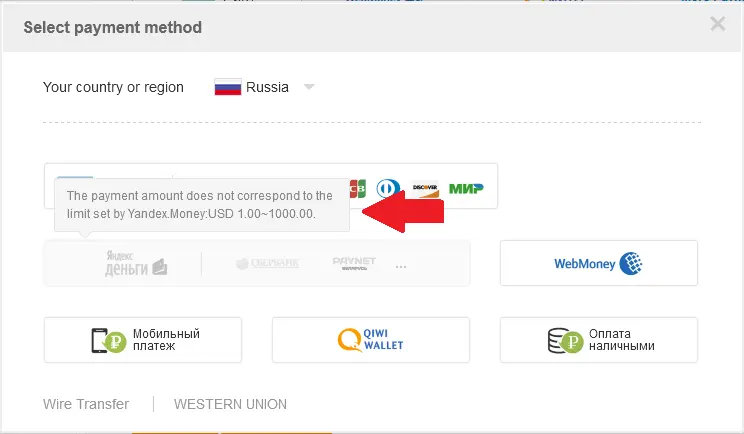Click the Russian flag icon

(228, 87)
